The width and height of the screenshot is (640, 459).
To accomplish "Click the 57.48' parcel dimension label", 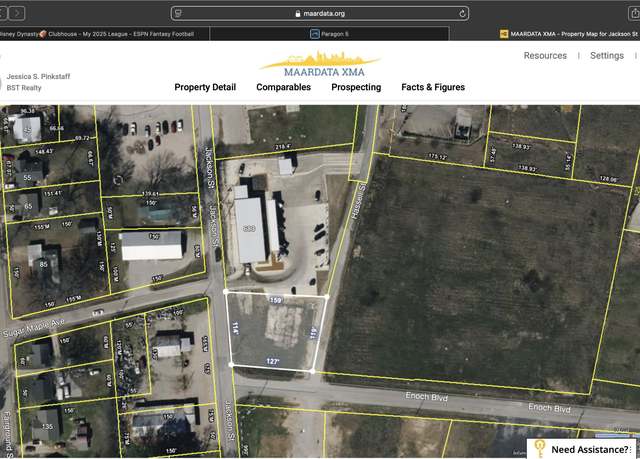I will pos(493,154).
